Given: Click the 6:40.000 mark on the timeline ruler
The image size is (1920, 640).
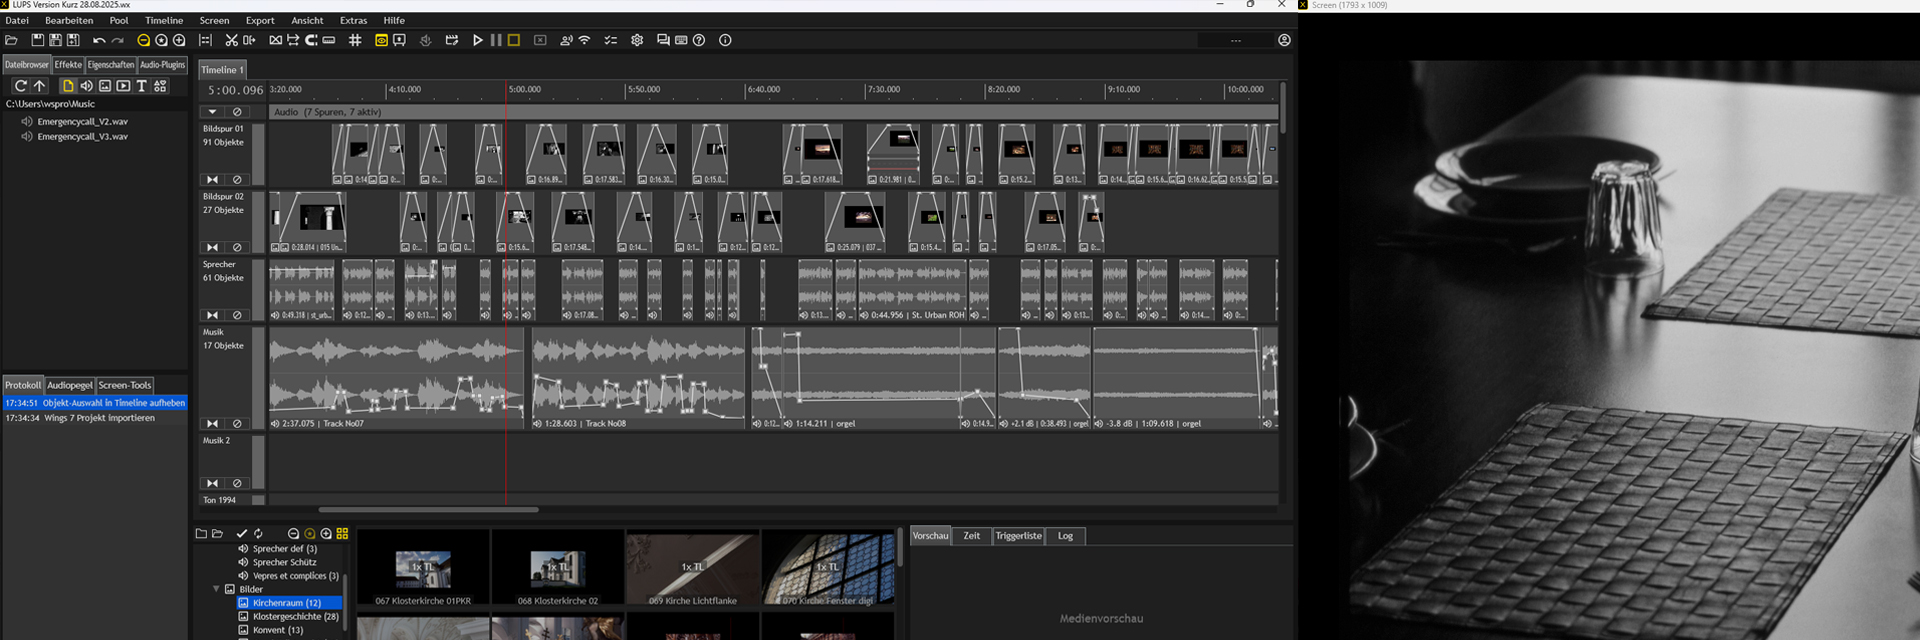Looking at the screenshot, I should tap(764, 90).
